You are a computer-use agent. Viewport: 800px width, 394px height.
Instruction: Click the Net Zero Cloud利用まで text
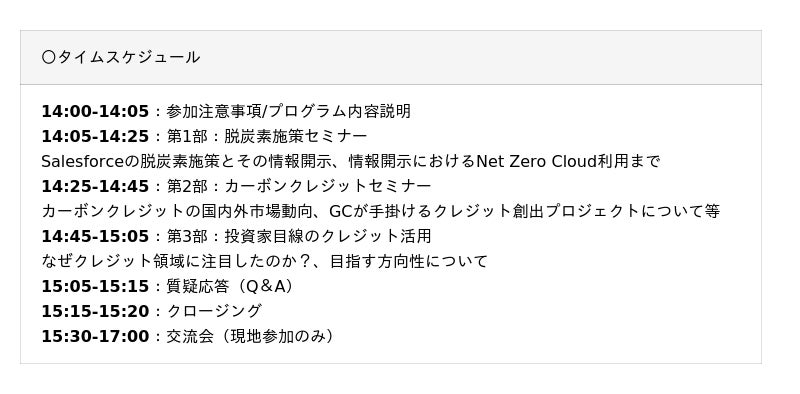point(568,161)
